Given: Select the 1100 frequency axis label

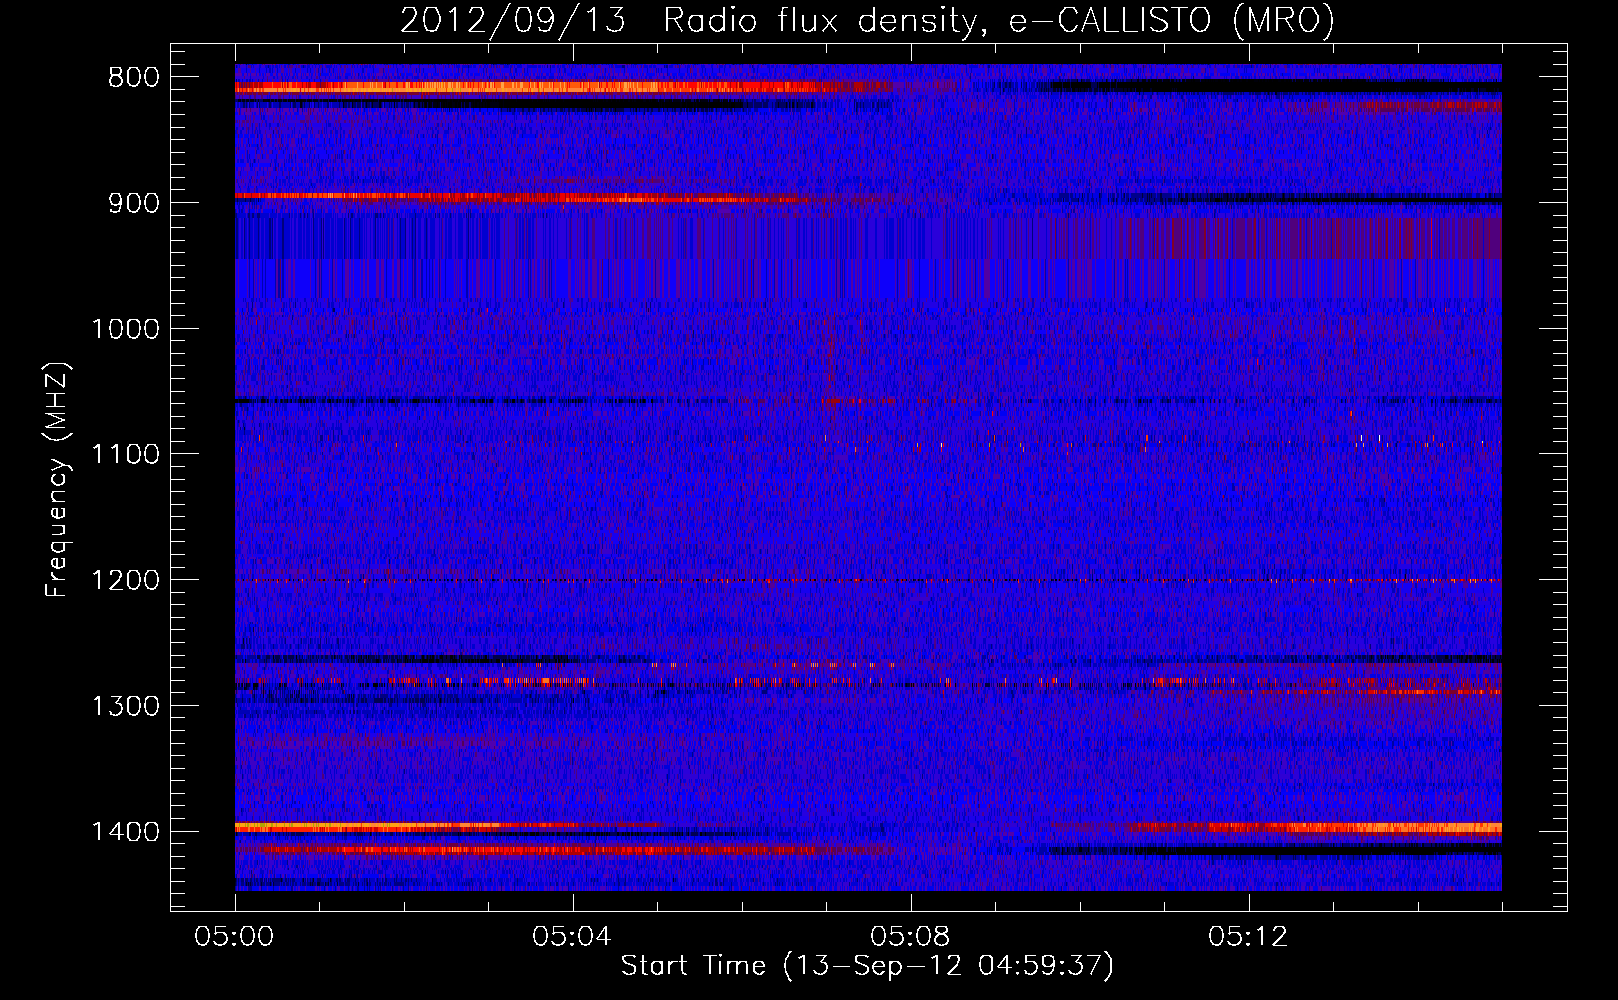Looking at the screenshot, I should (x=125, y=455).
